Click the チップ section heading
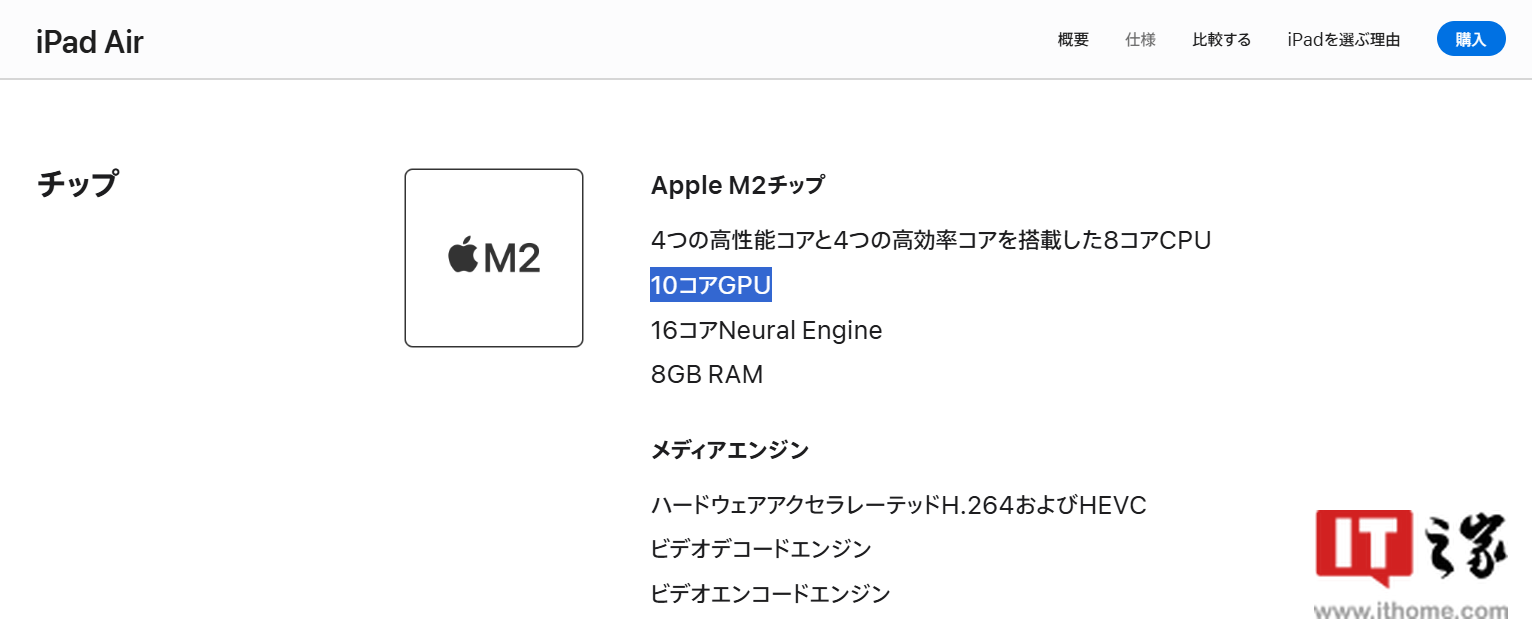1532x643 pixels. [75, 184]
